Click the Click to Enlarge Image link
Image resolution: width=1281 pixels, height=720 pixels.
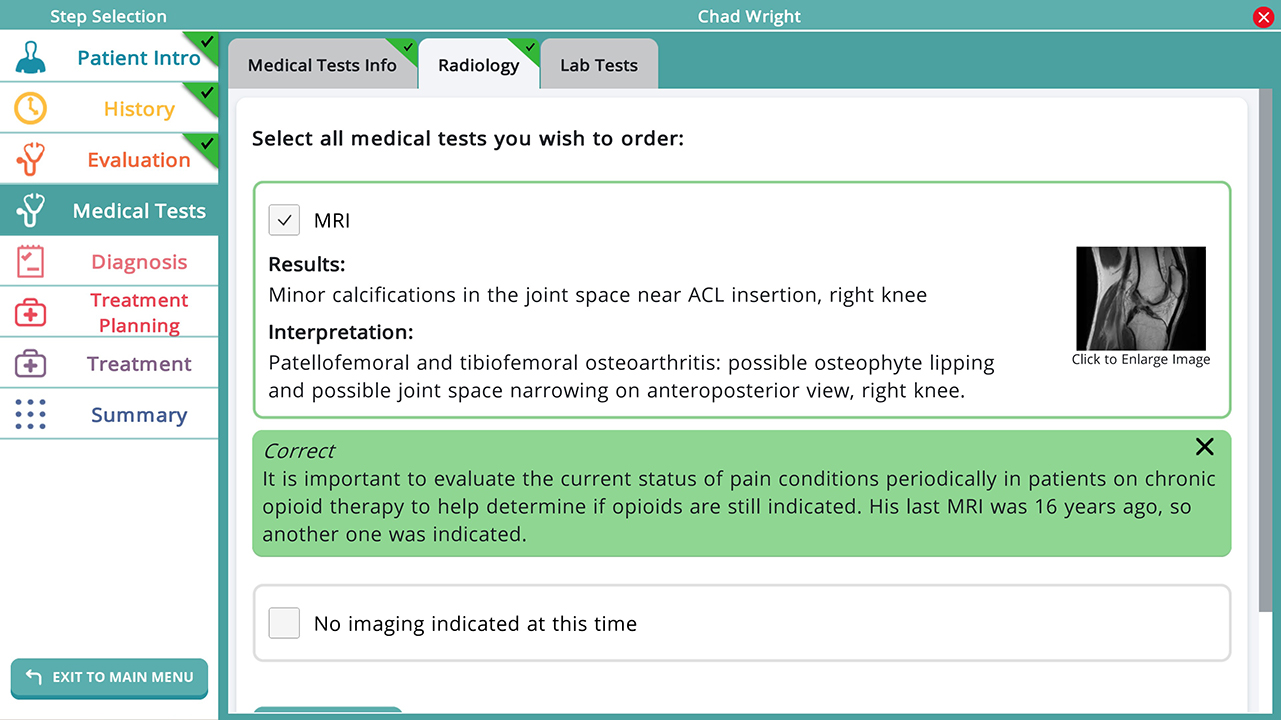(x=1141, y=360)
